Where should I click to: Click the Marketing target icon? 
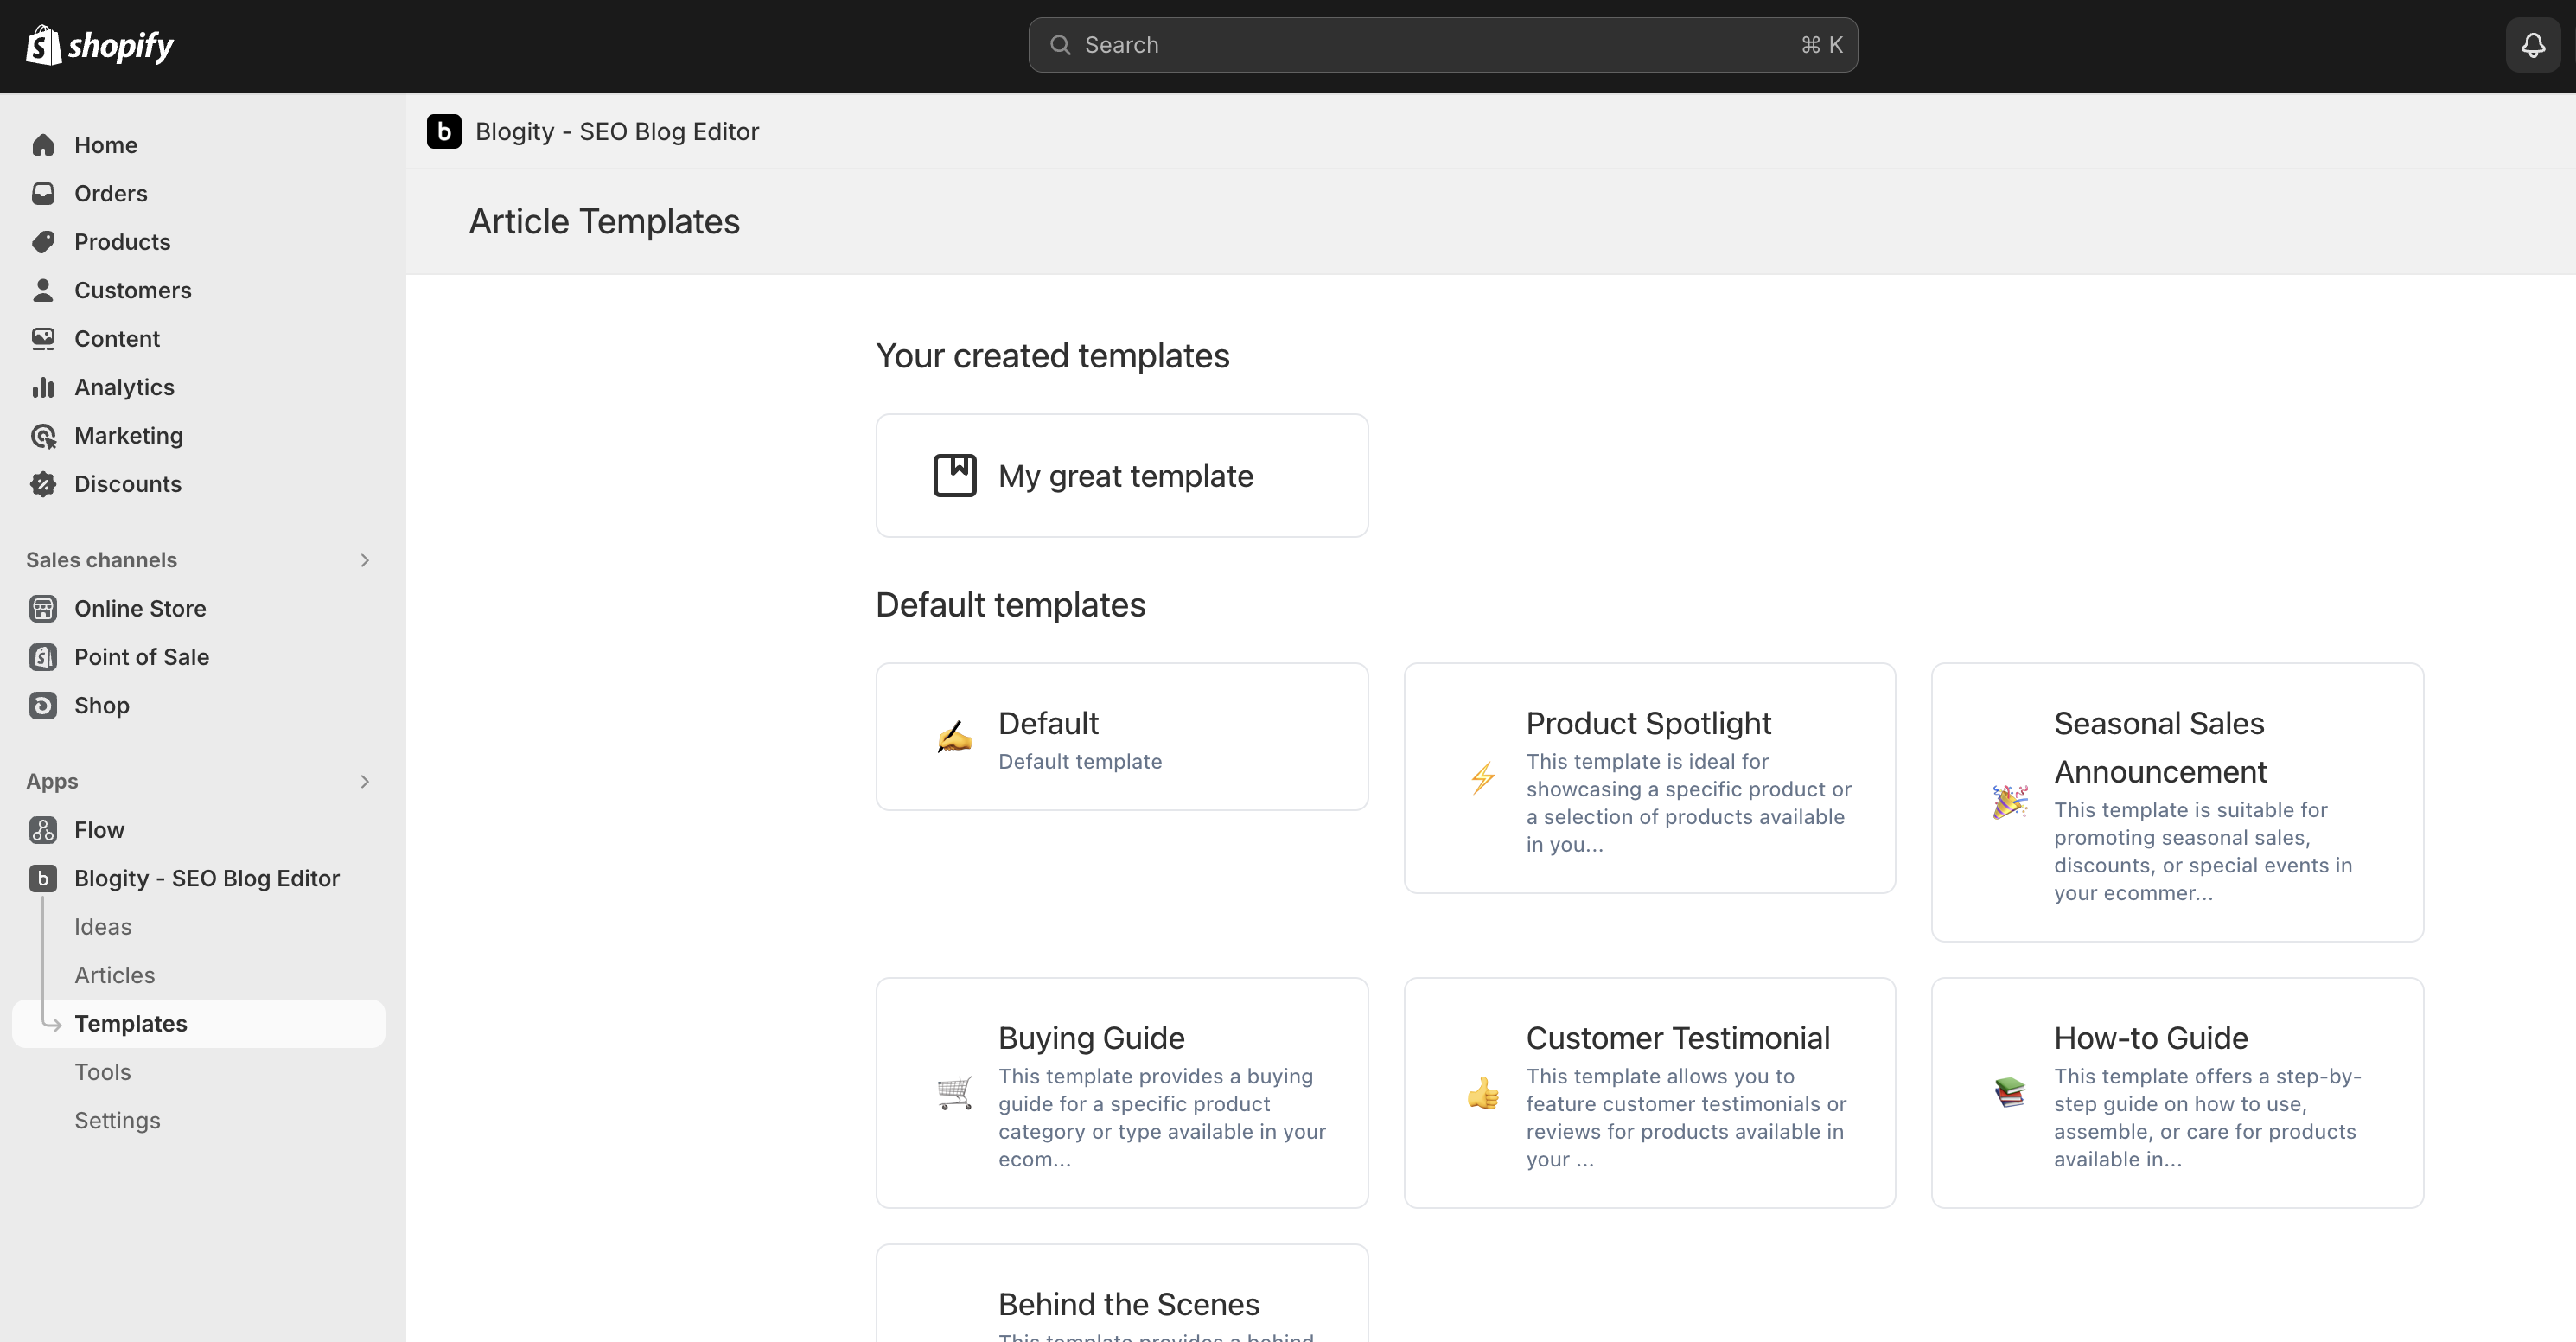tap(43, 436)
